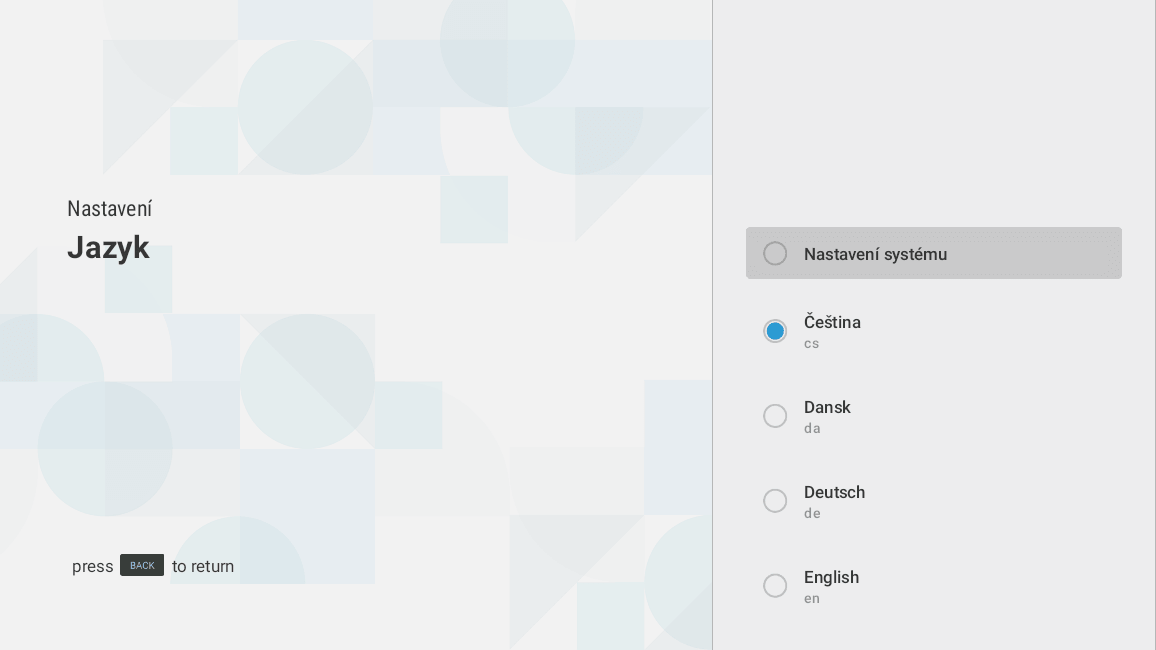The width and height of the screenshot is (1156, 650).
Task: Click the blue filled Čeština selector icon
Action: coord(775,331)
